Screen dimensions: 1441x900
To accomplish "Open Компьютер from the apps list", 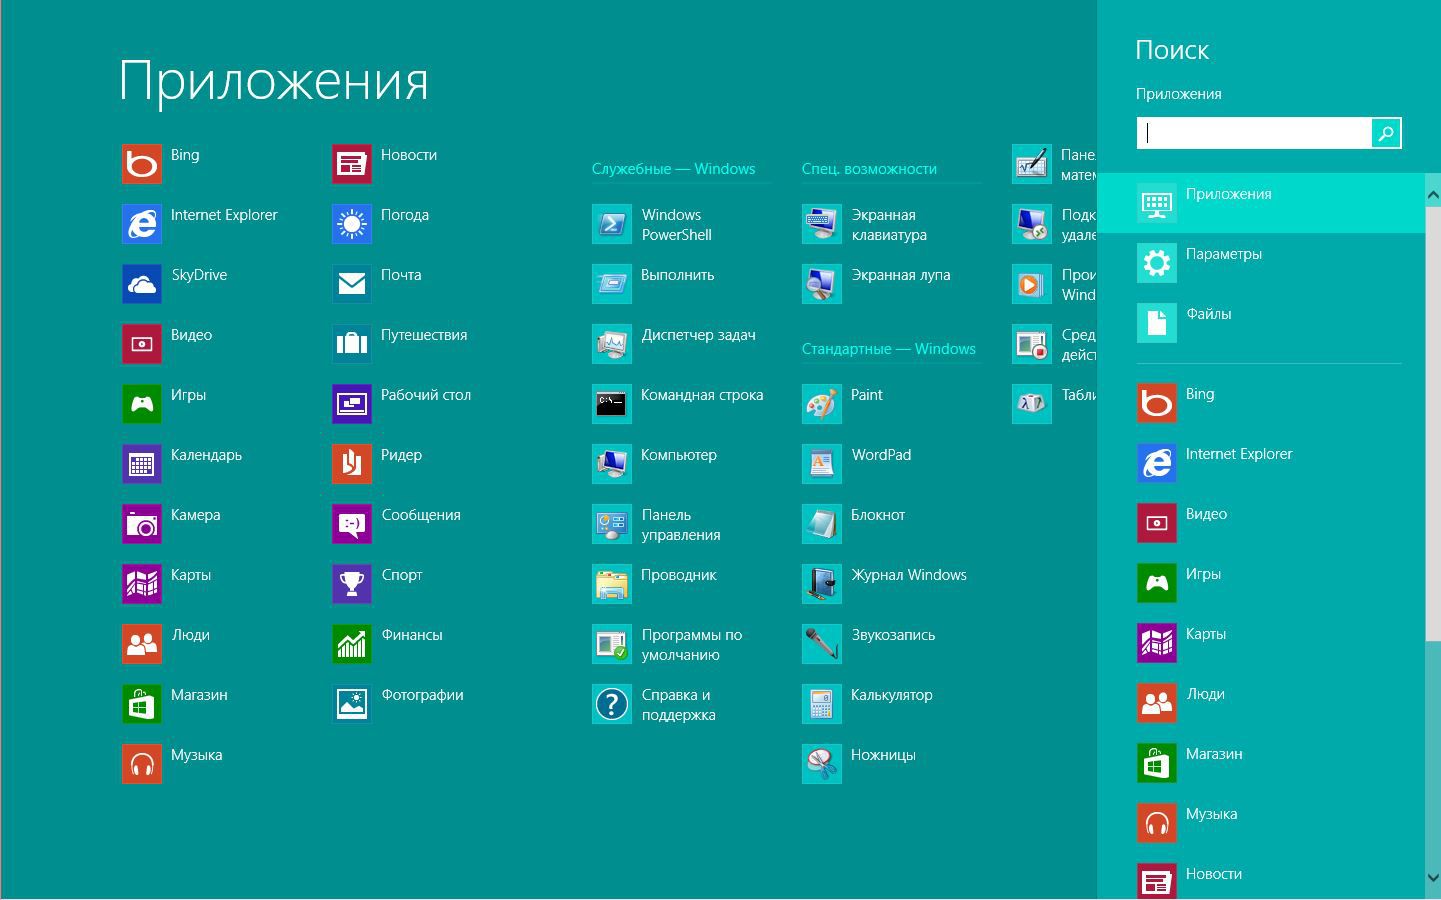I will pos(654,464).
